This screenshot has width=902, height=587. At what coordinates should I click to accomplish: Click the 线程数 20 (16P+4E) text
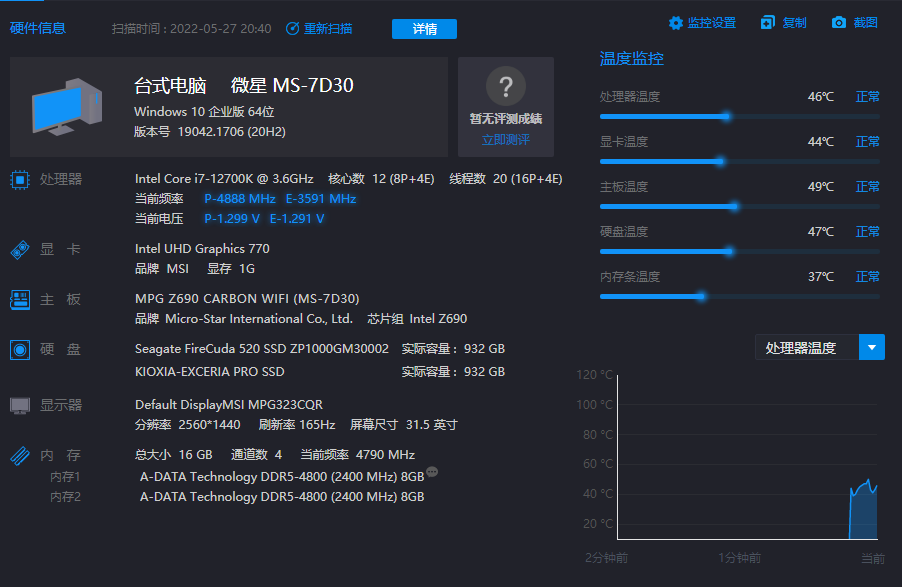(506, 179)
